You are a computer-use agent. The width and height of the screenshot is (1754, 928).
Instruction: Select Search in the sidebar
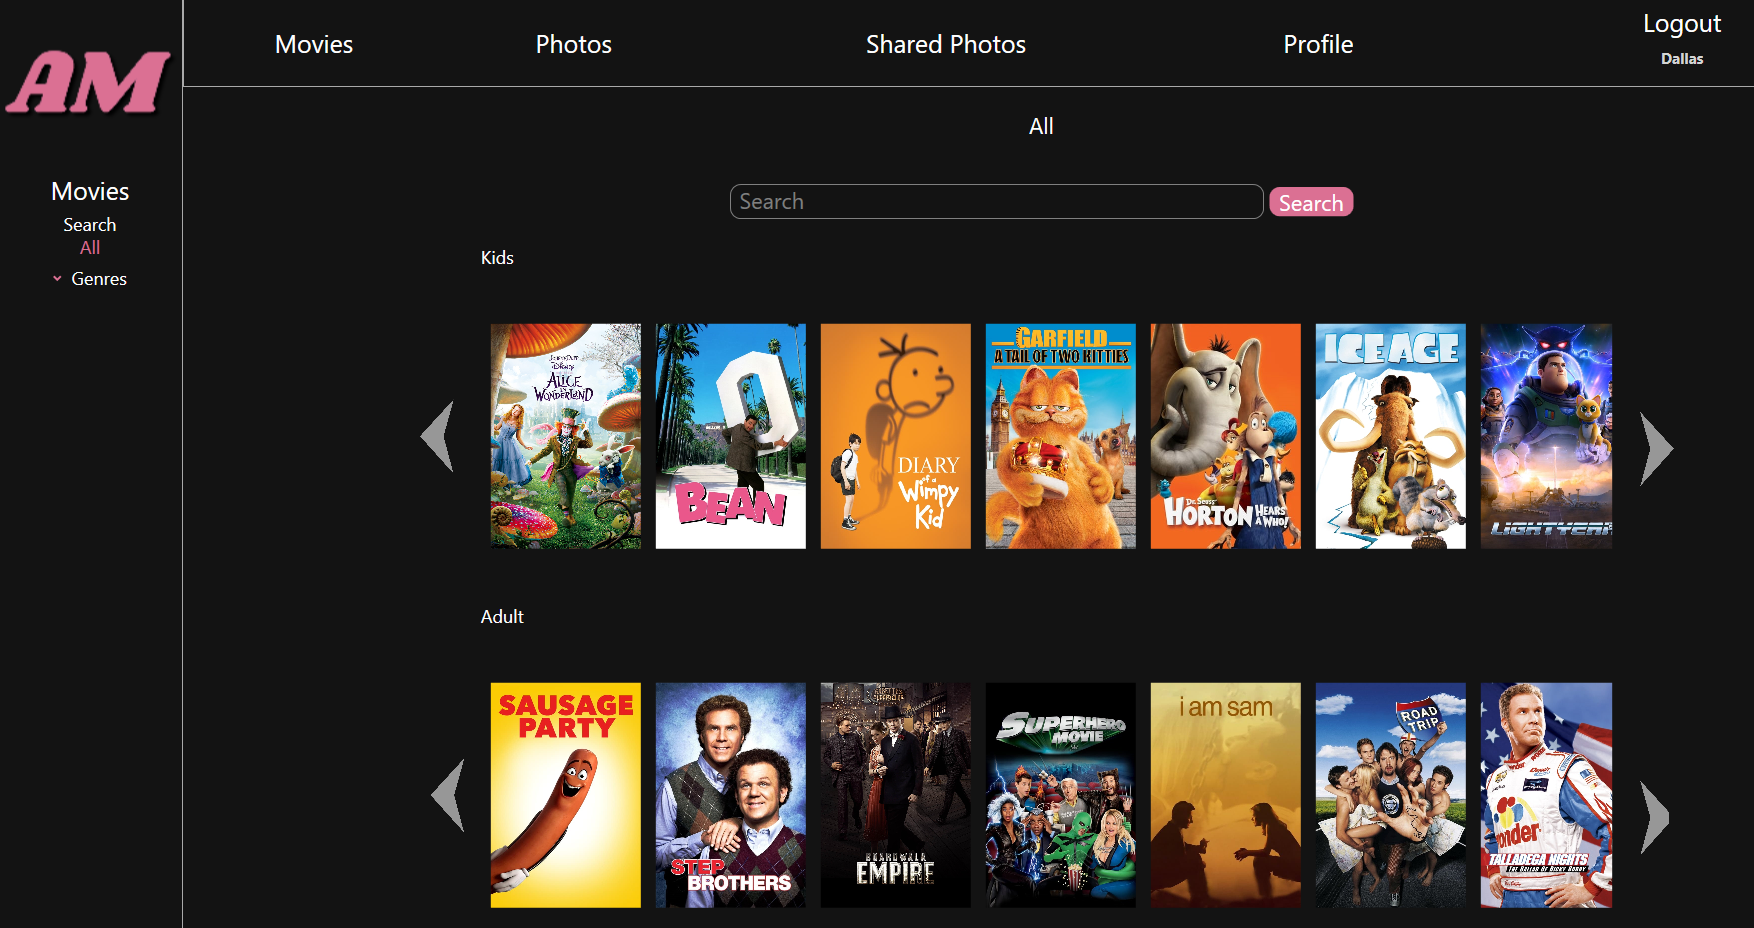click(x=90, y=225)
